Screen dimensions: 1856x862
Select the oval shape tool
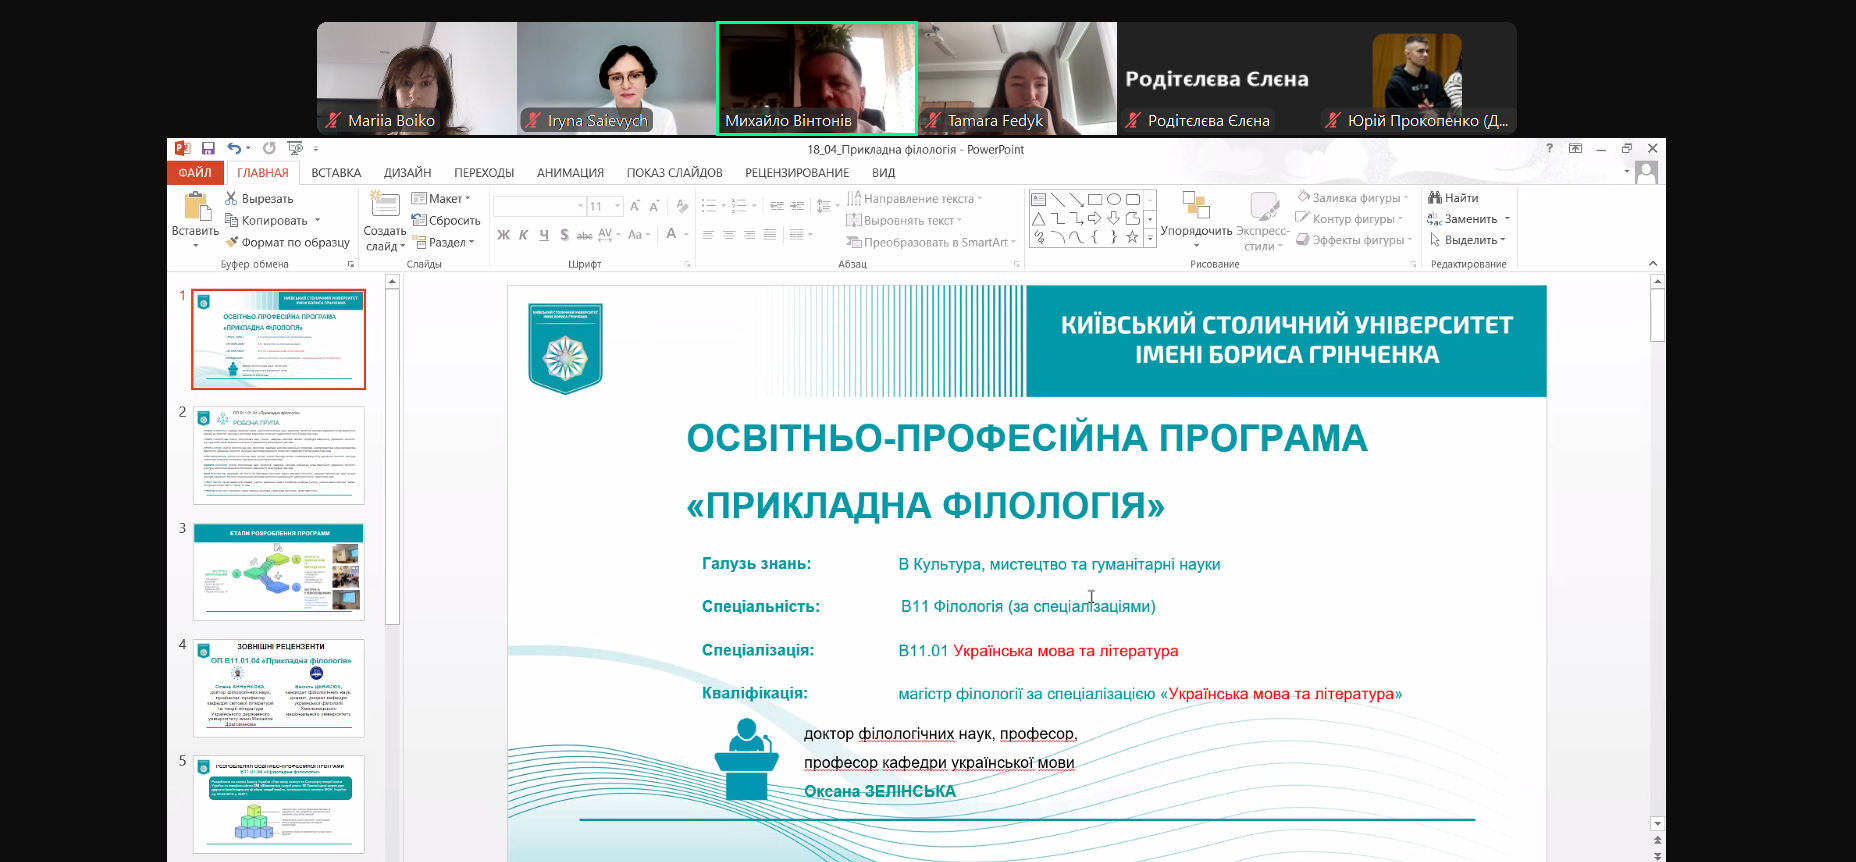click(x=1114, y=199)
